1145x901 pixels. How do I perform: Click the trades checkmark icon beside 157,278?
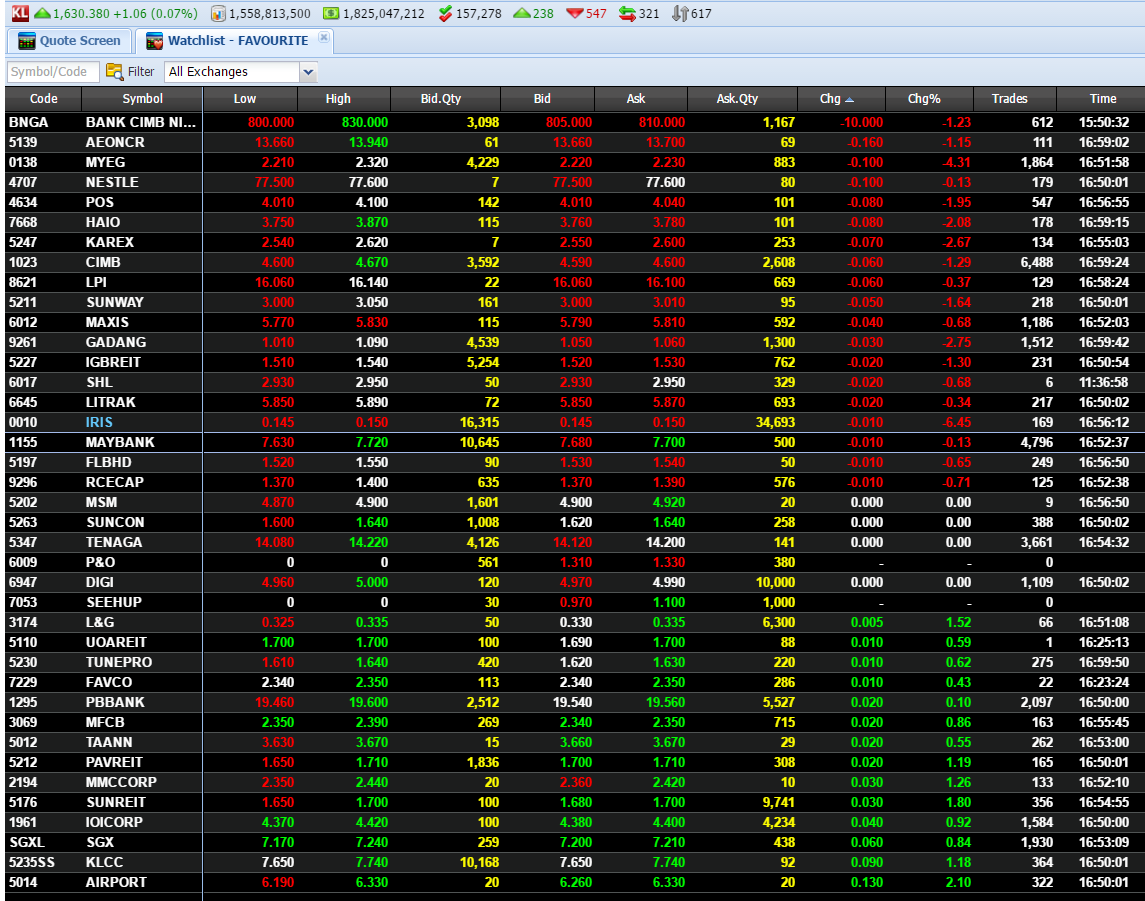(445, 13)
